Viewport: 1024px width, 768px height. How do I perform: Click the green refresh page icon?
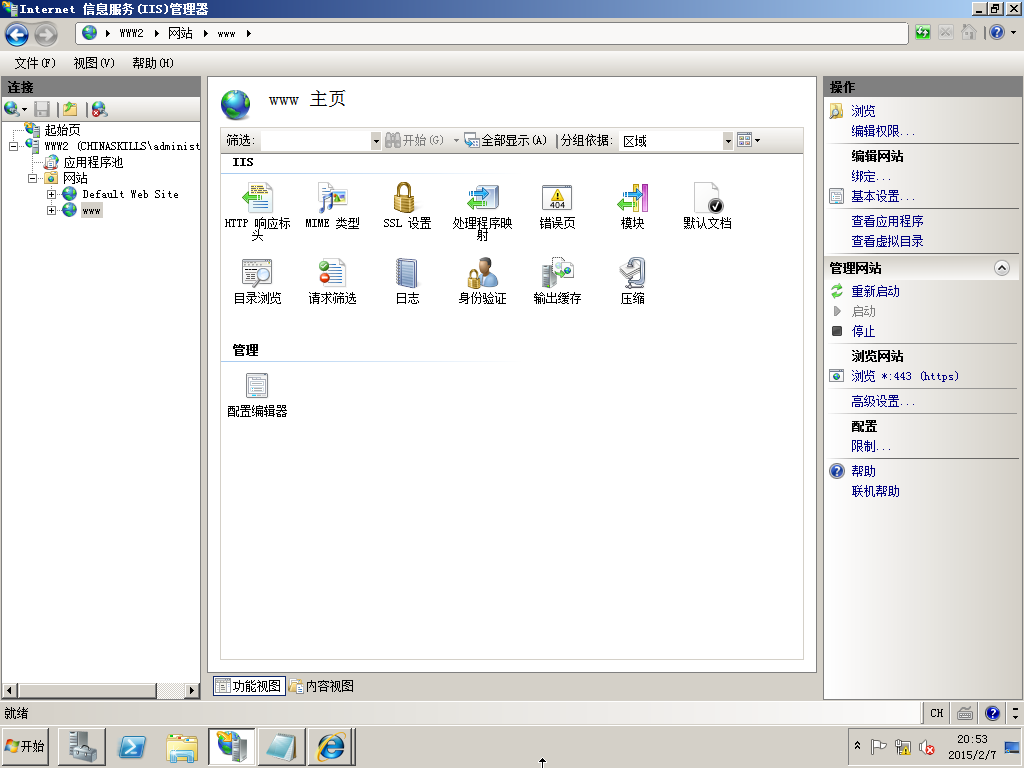point(923,32)
